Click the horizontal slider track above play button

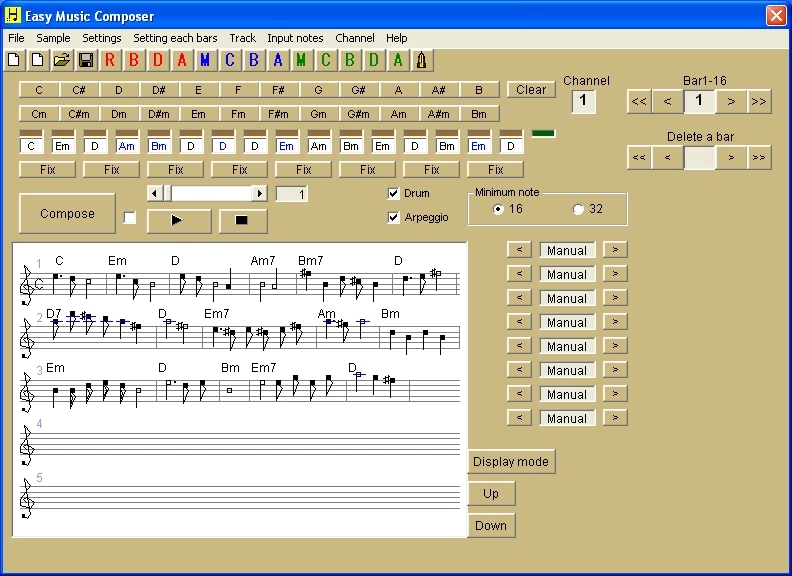(210, 193)
